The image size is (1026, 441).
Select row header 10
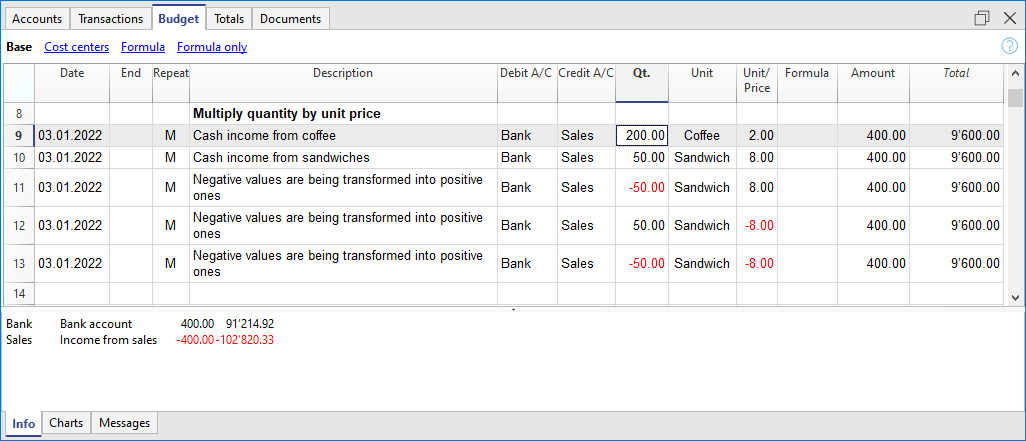click(x=19, y=158)
